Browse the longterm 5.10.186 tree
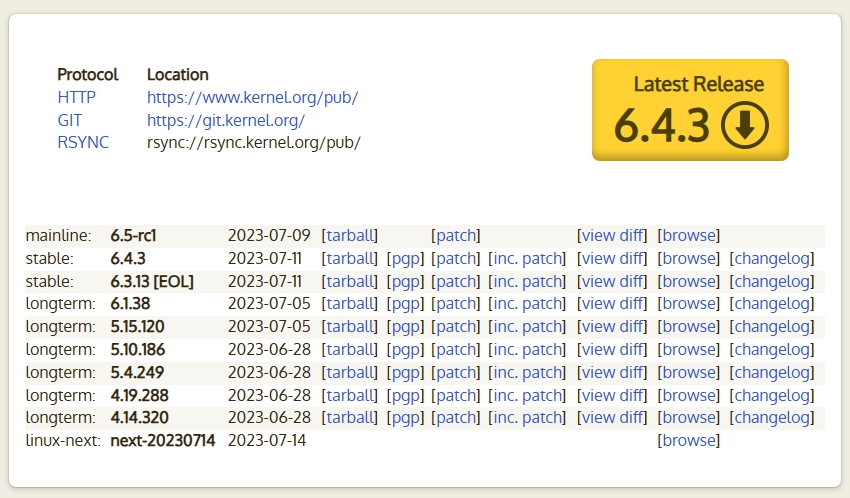Viewport: 850px width, 498px height. click(688, 350)
